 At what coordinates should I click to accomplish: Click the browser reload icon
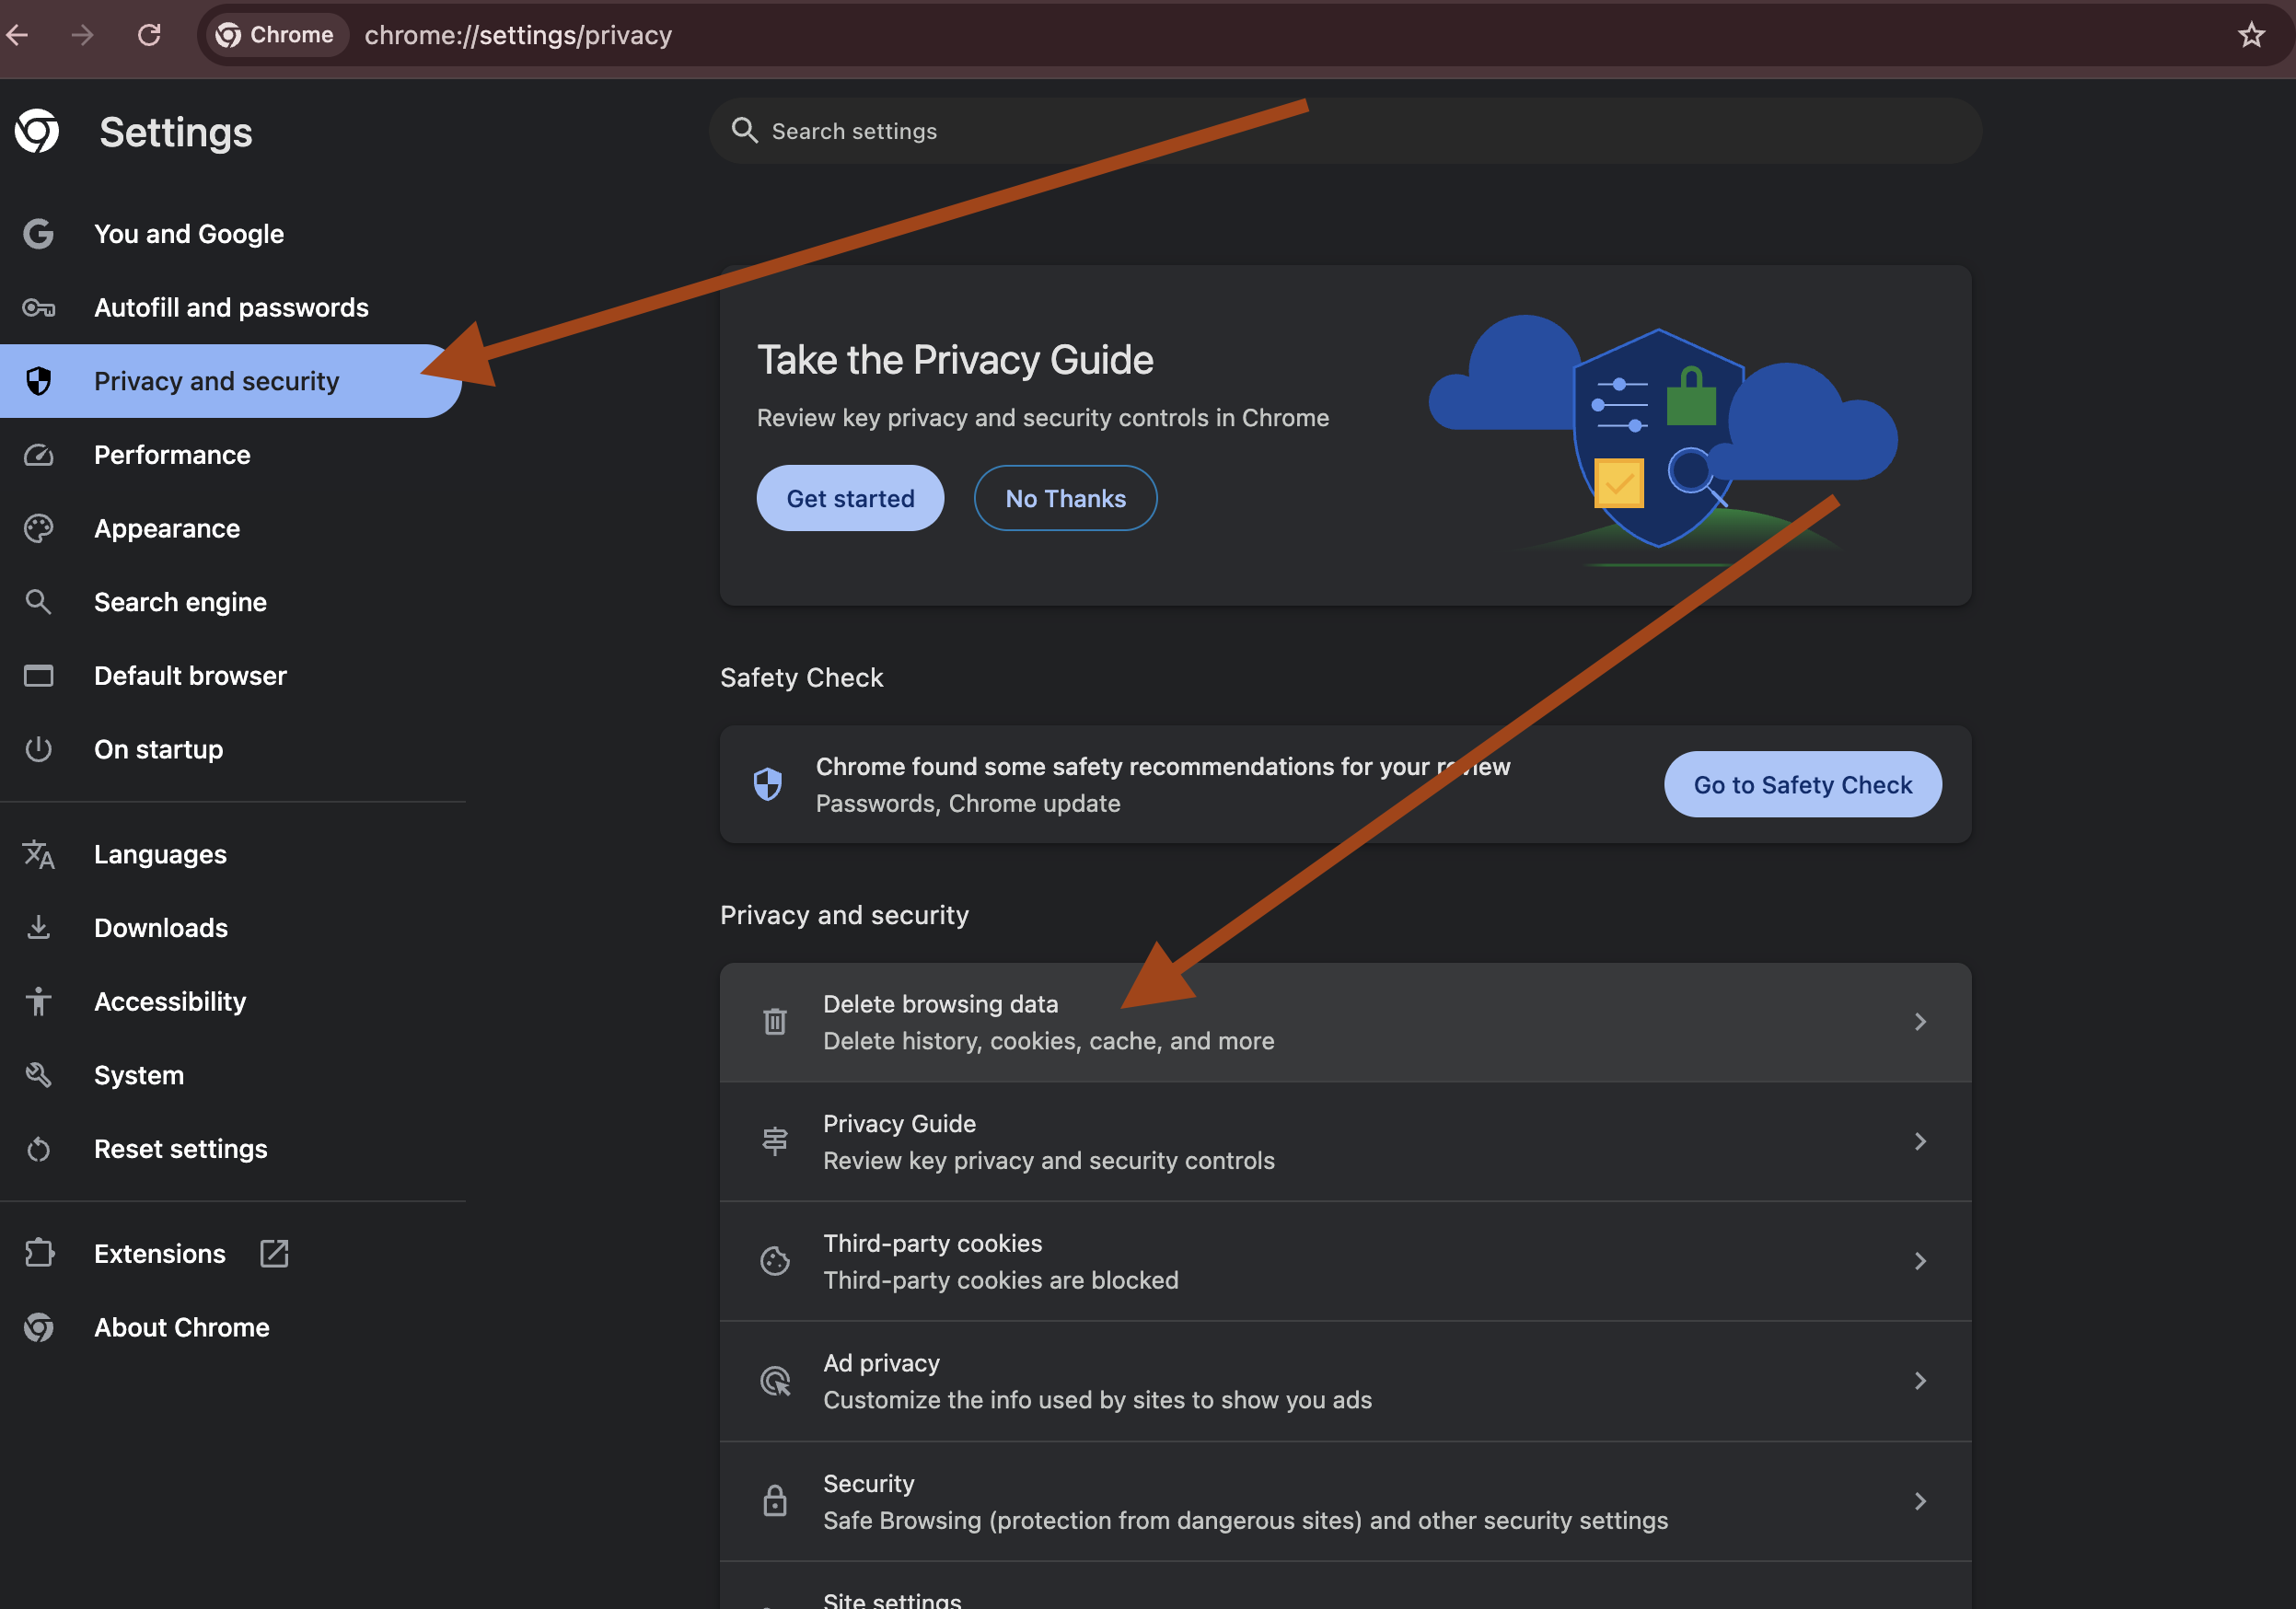(149, 35)
